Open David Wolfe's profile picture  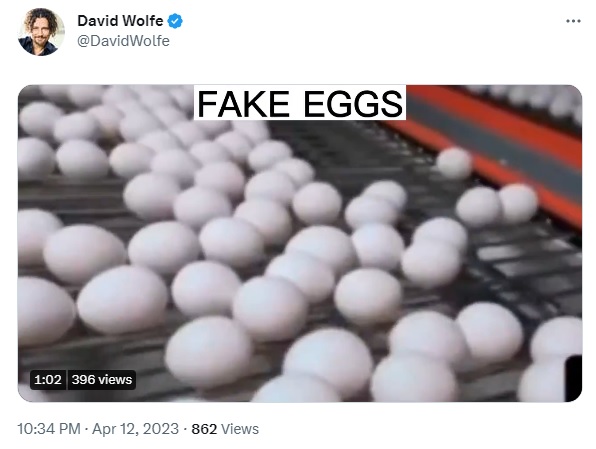(41, 32)
